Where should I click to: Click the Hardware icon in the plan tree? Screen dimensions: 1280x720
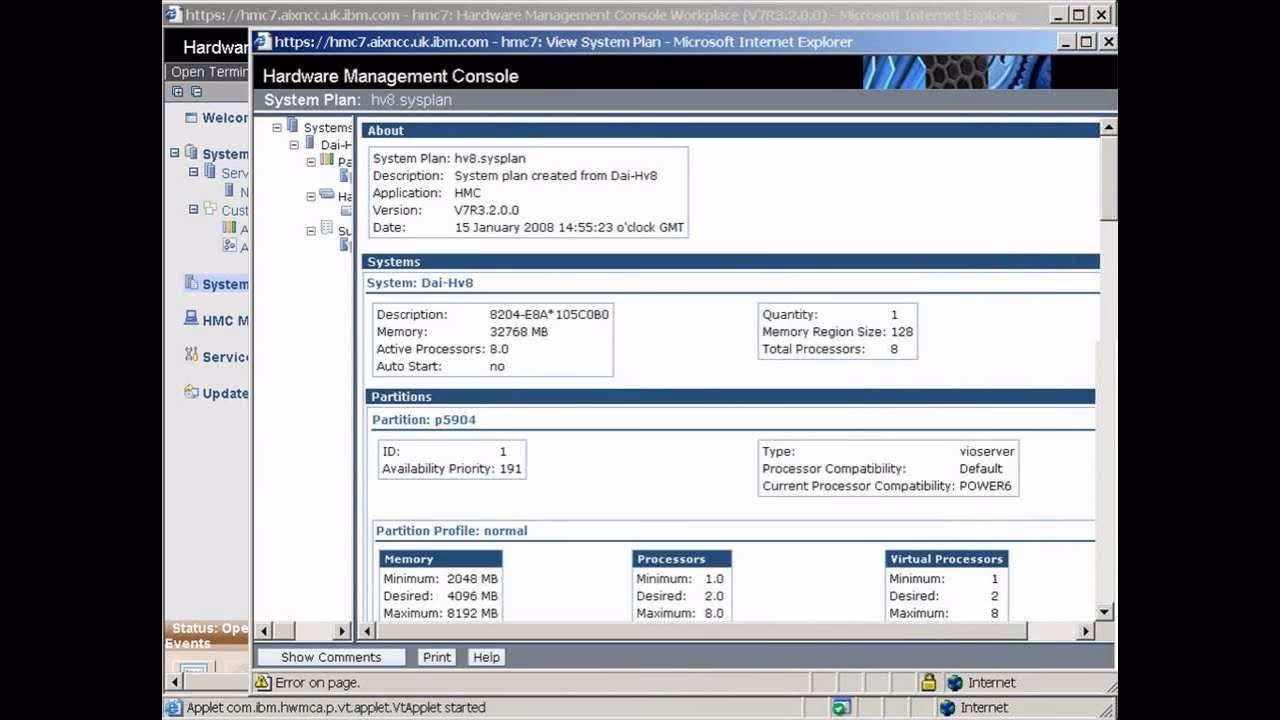(328, 195)
